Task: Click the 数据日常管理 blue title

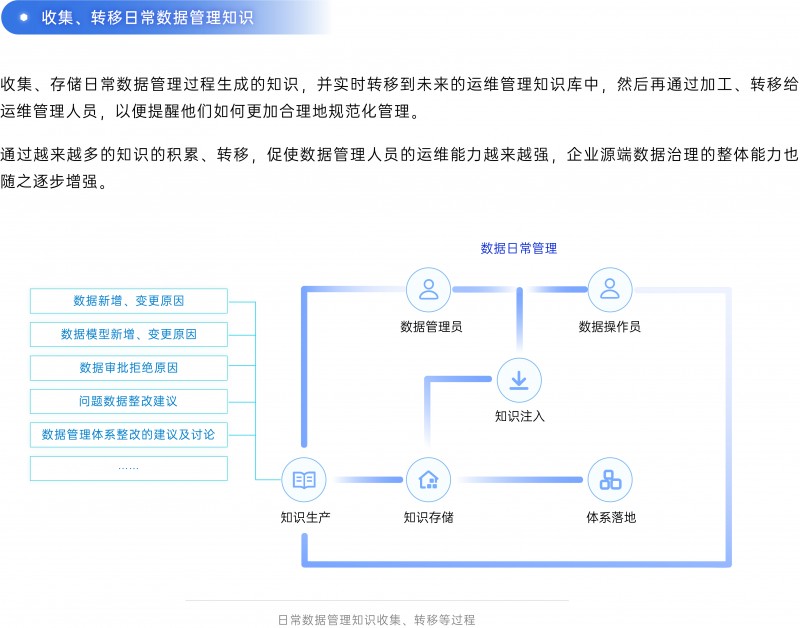Action: click(x=518, y=248)
